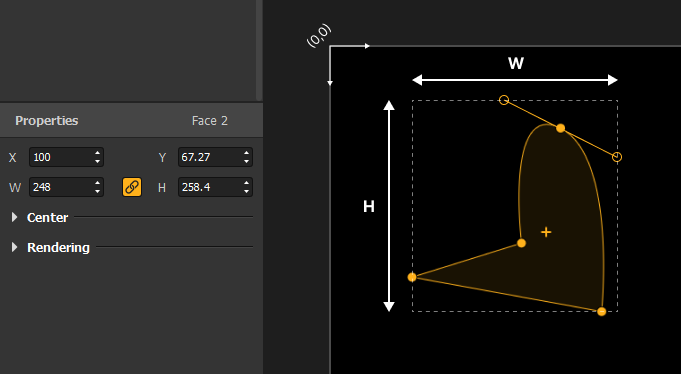Select the leftmost vertex of the shape
The width and height of the screenshot is (681, 374).
[412, 277]
